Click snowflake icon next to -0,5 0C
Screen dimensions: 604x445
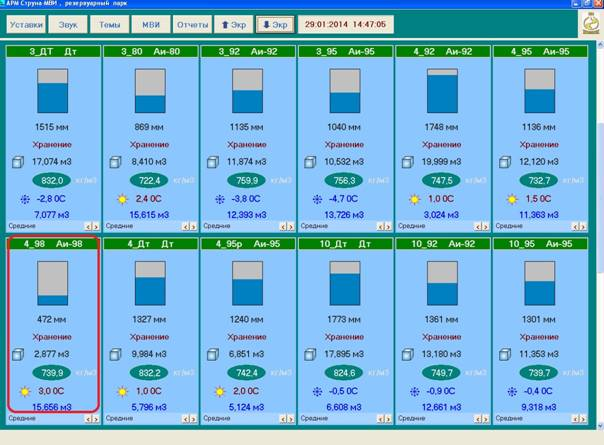point(317,391)
